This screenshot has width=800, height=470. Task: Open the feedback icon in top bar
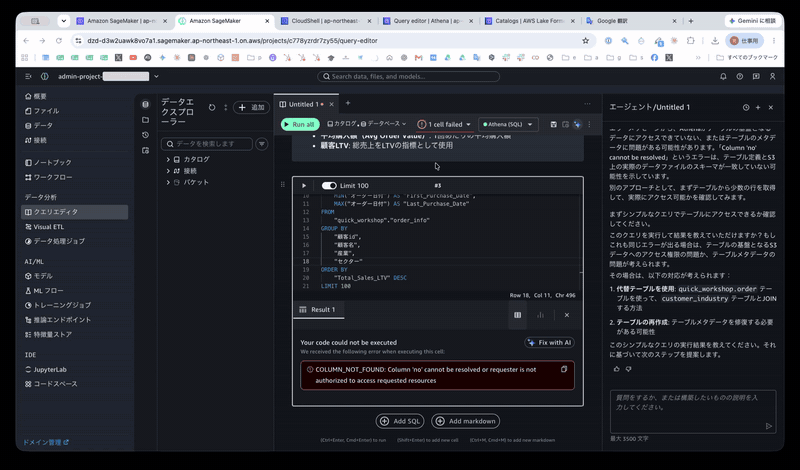click(x=756, y=77)
